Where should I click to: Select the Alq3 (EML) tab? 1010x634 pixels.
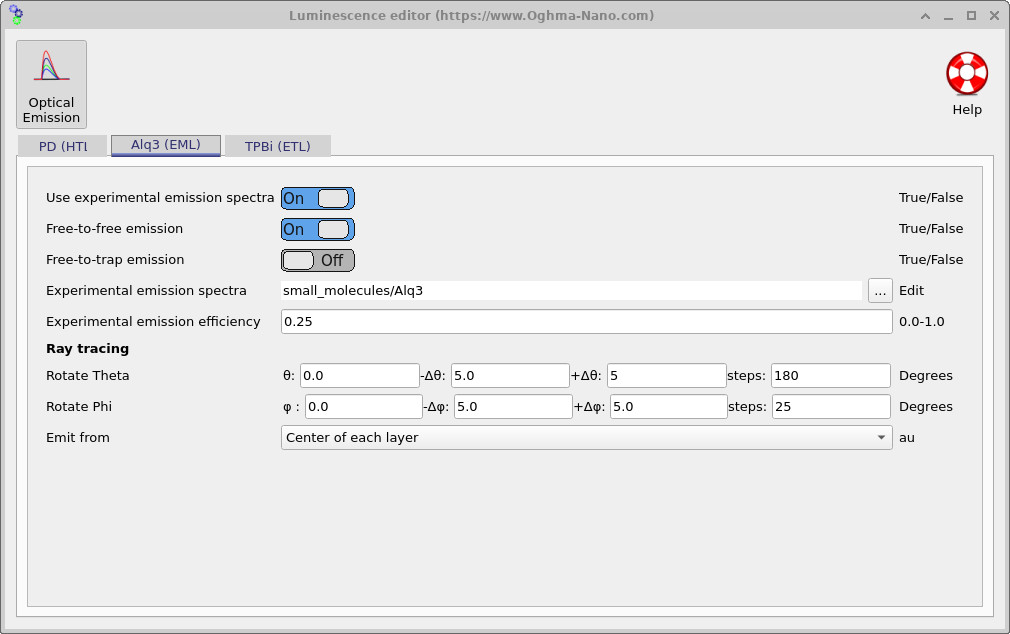165,144
